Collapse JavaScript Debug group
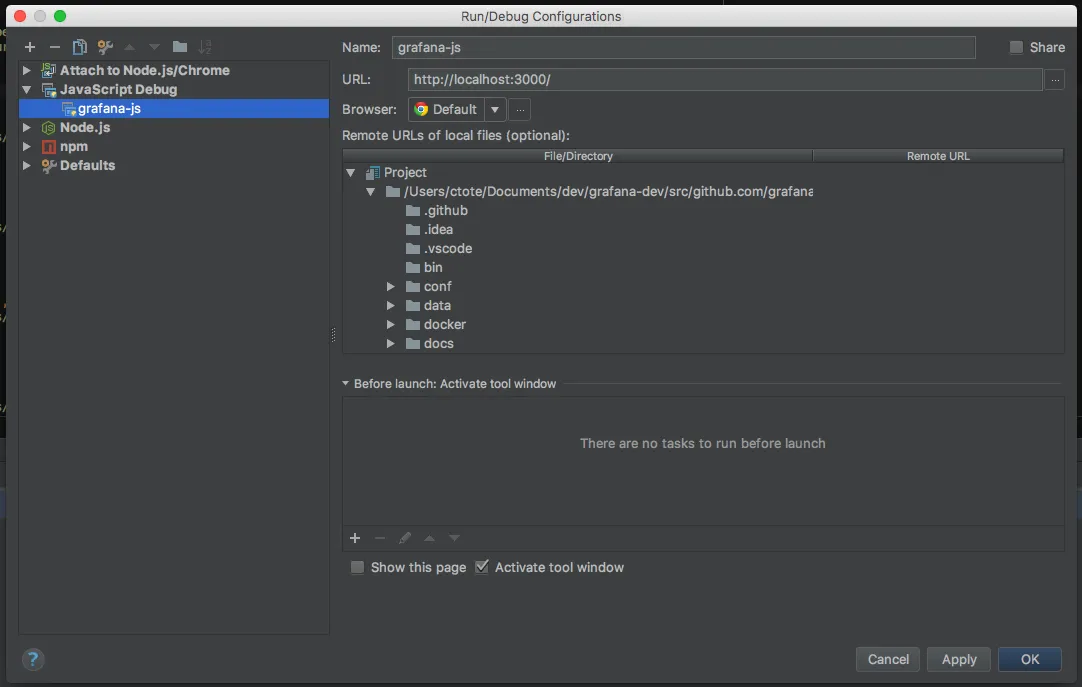 click(26, 90)
